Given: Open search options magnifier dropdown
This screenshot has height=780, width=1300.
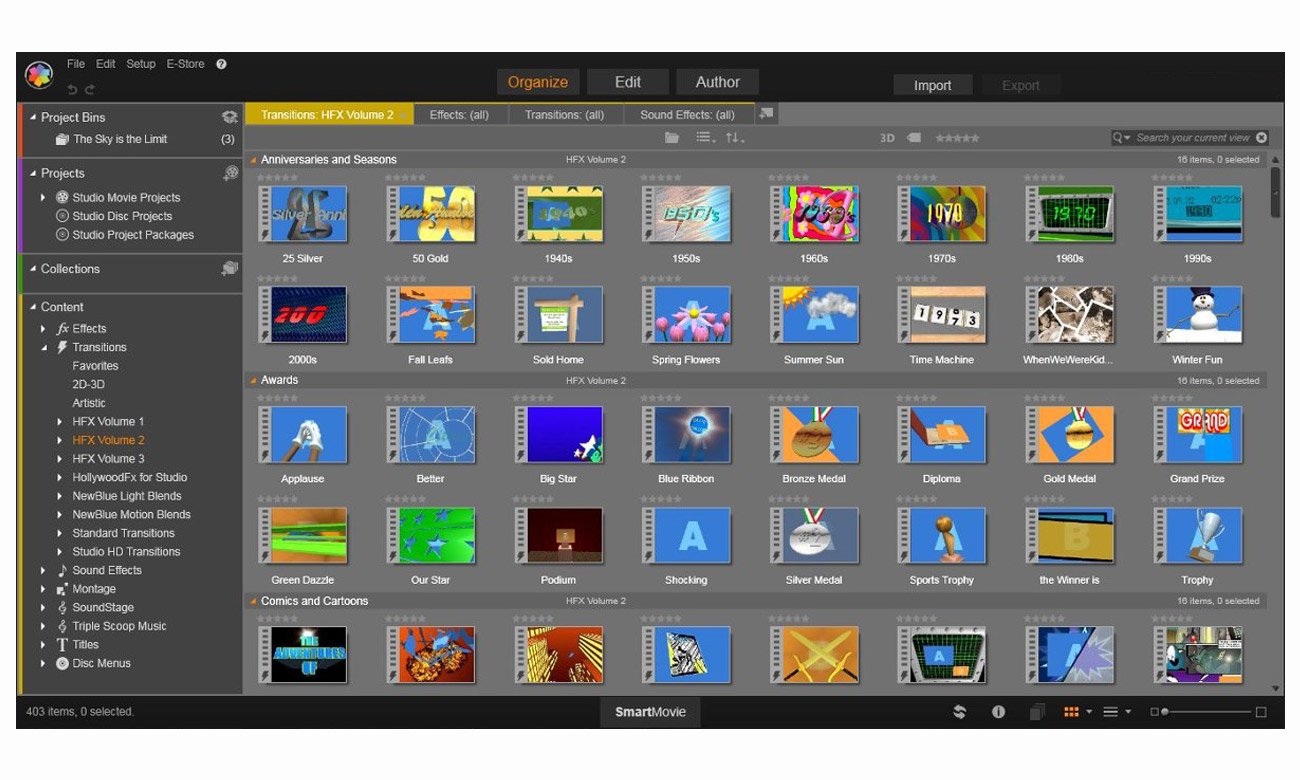Looking at the screenshot, I should coord(1122,138).
